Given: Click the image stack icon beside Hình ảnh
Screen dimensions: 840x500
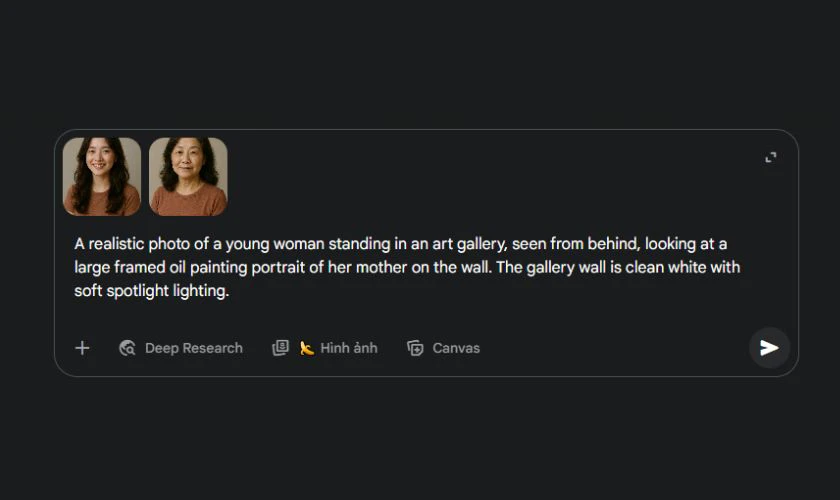Looking at the screenshot, I should coord(281,348).
